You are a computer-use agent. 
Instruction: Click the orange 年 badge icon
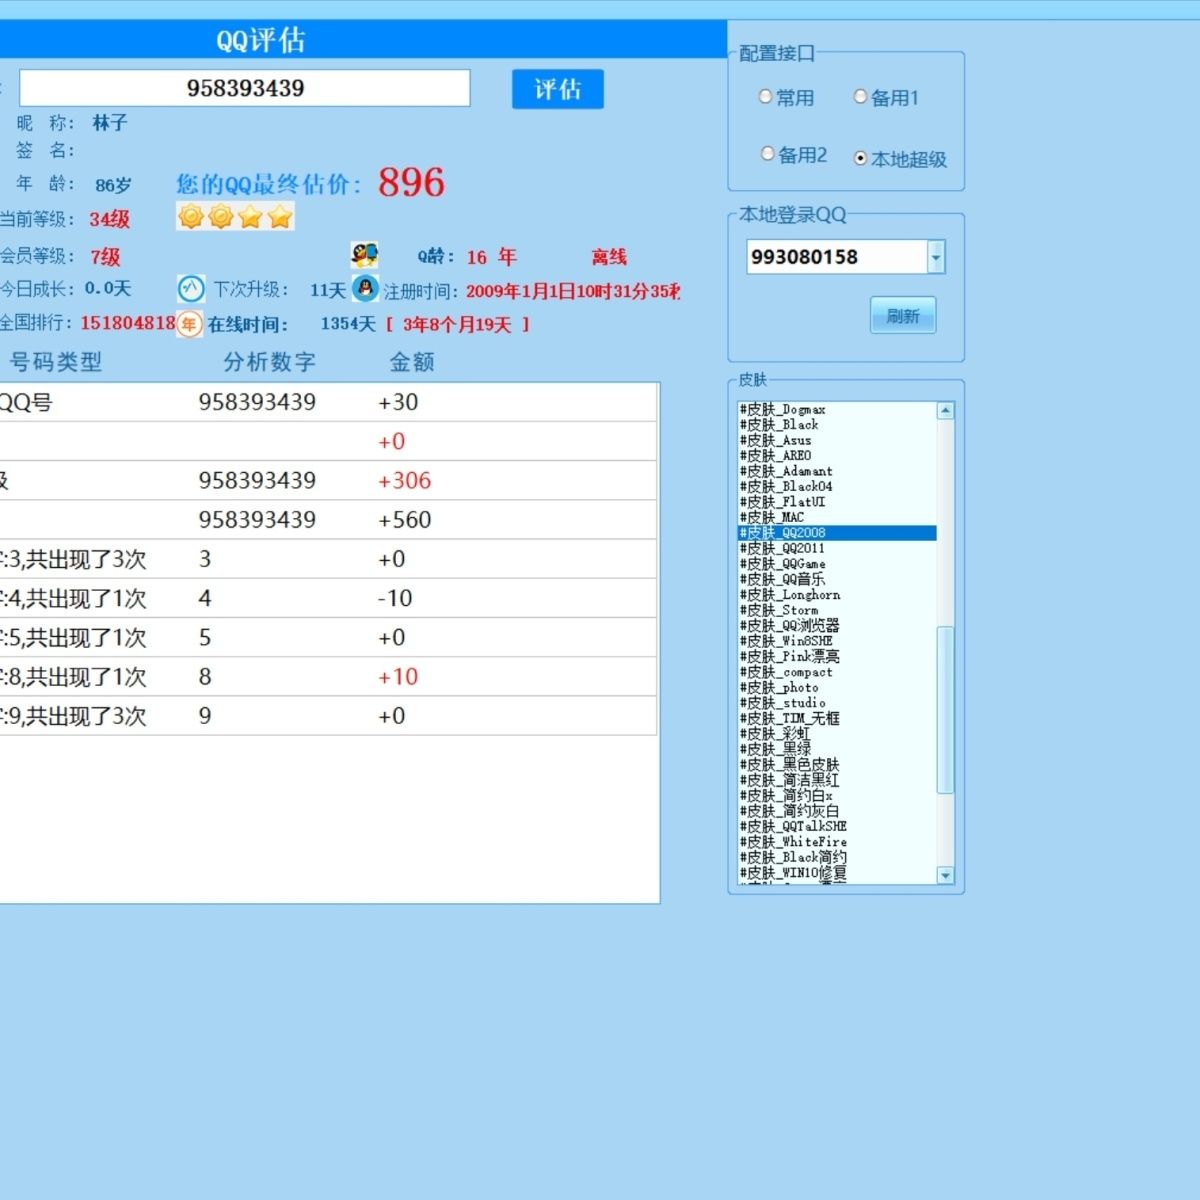189,323
